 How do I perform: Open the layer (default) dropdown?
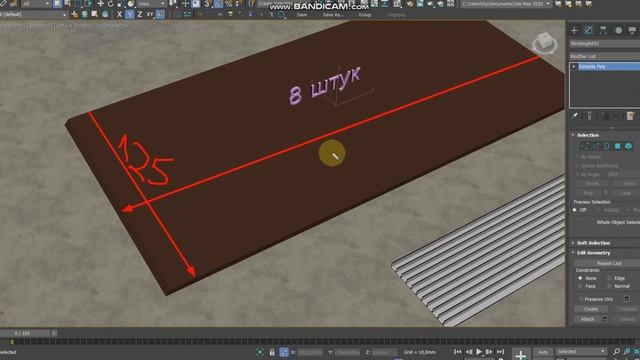[x=33, y=14]
